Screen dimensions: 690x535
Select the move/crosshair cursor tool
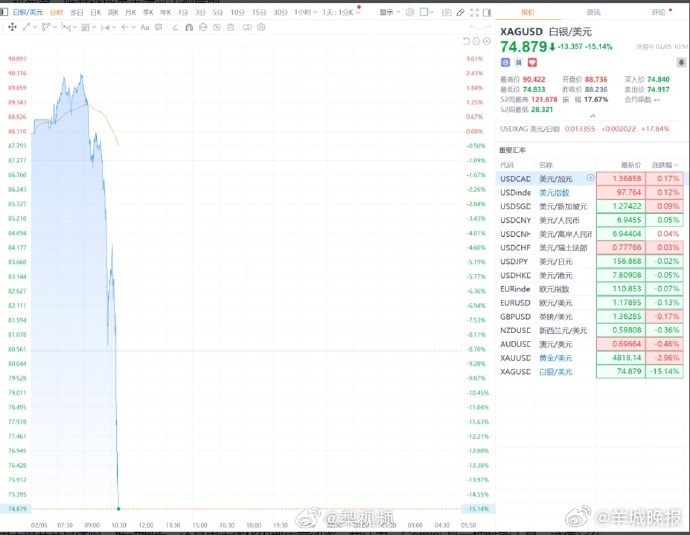[x=12, y=27]
